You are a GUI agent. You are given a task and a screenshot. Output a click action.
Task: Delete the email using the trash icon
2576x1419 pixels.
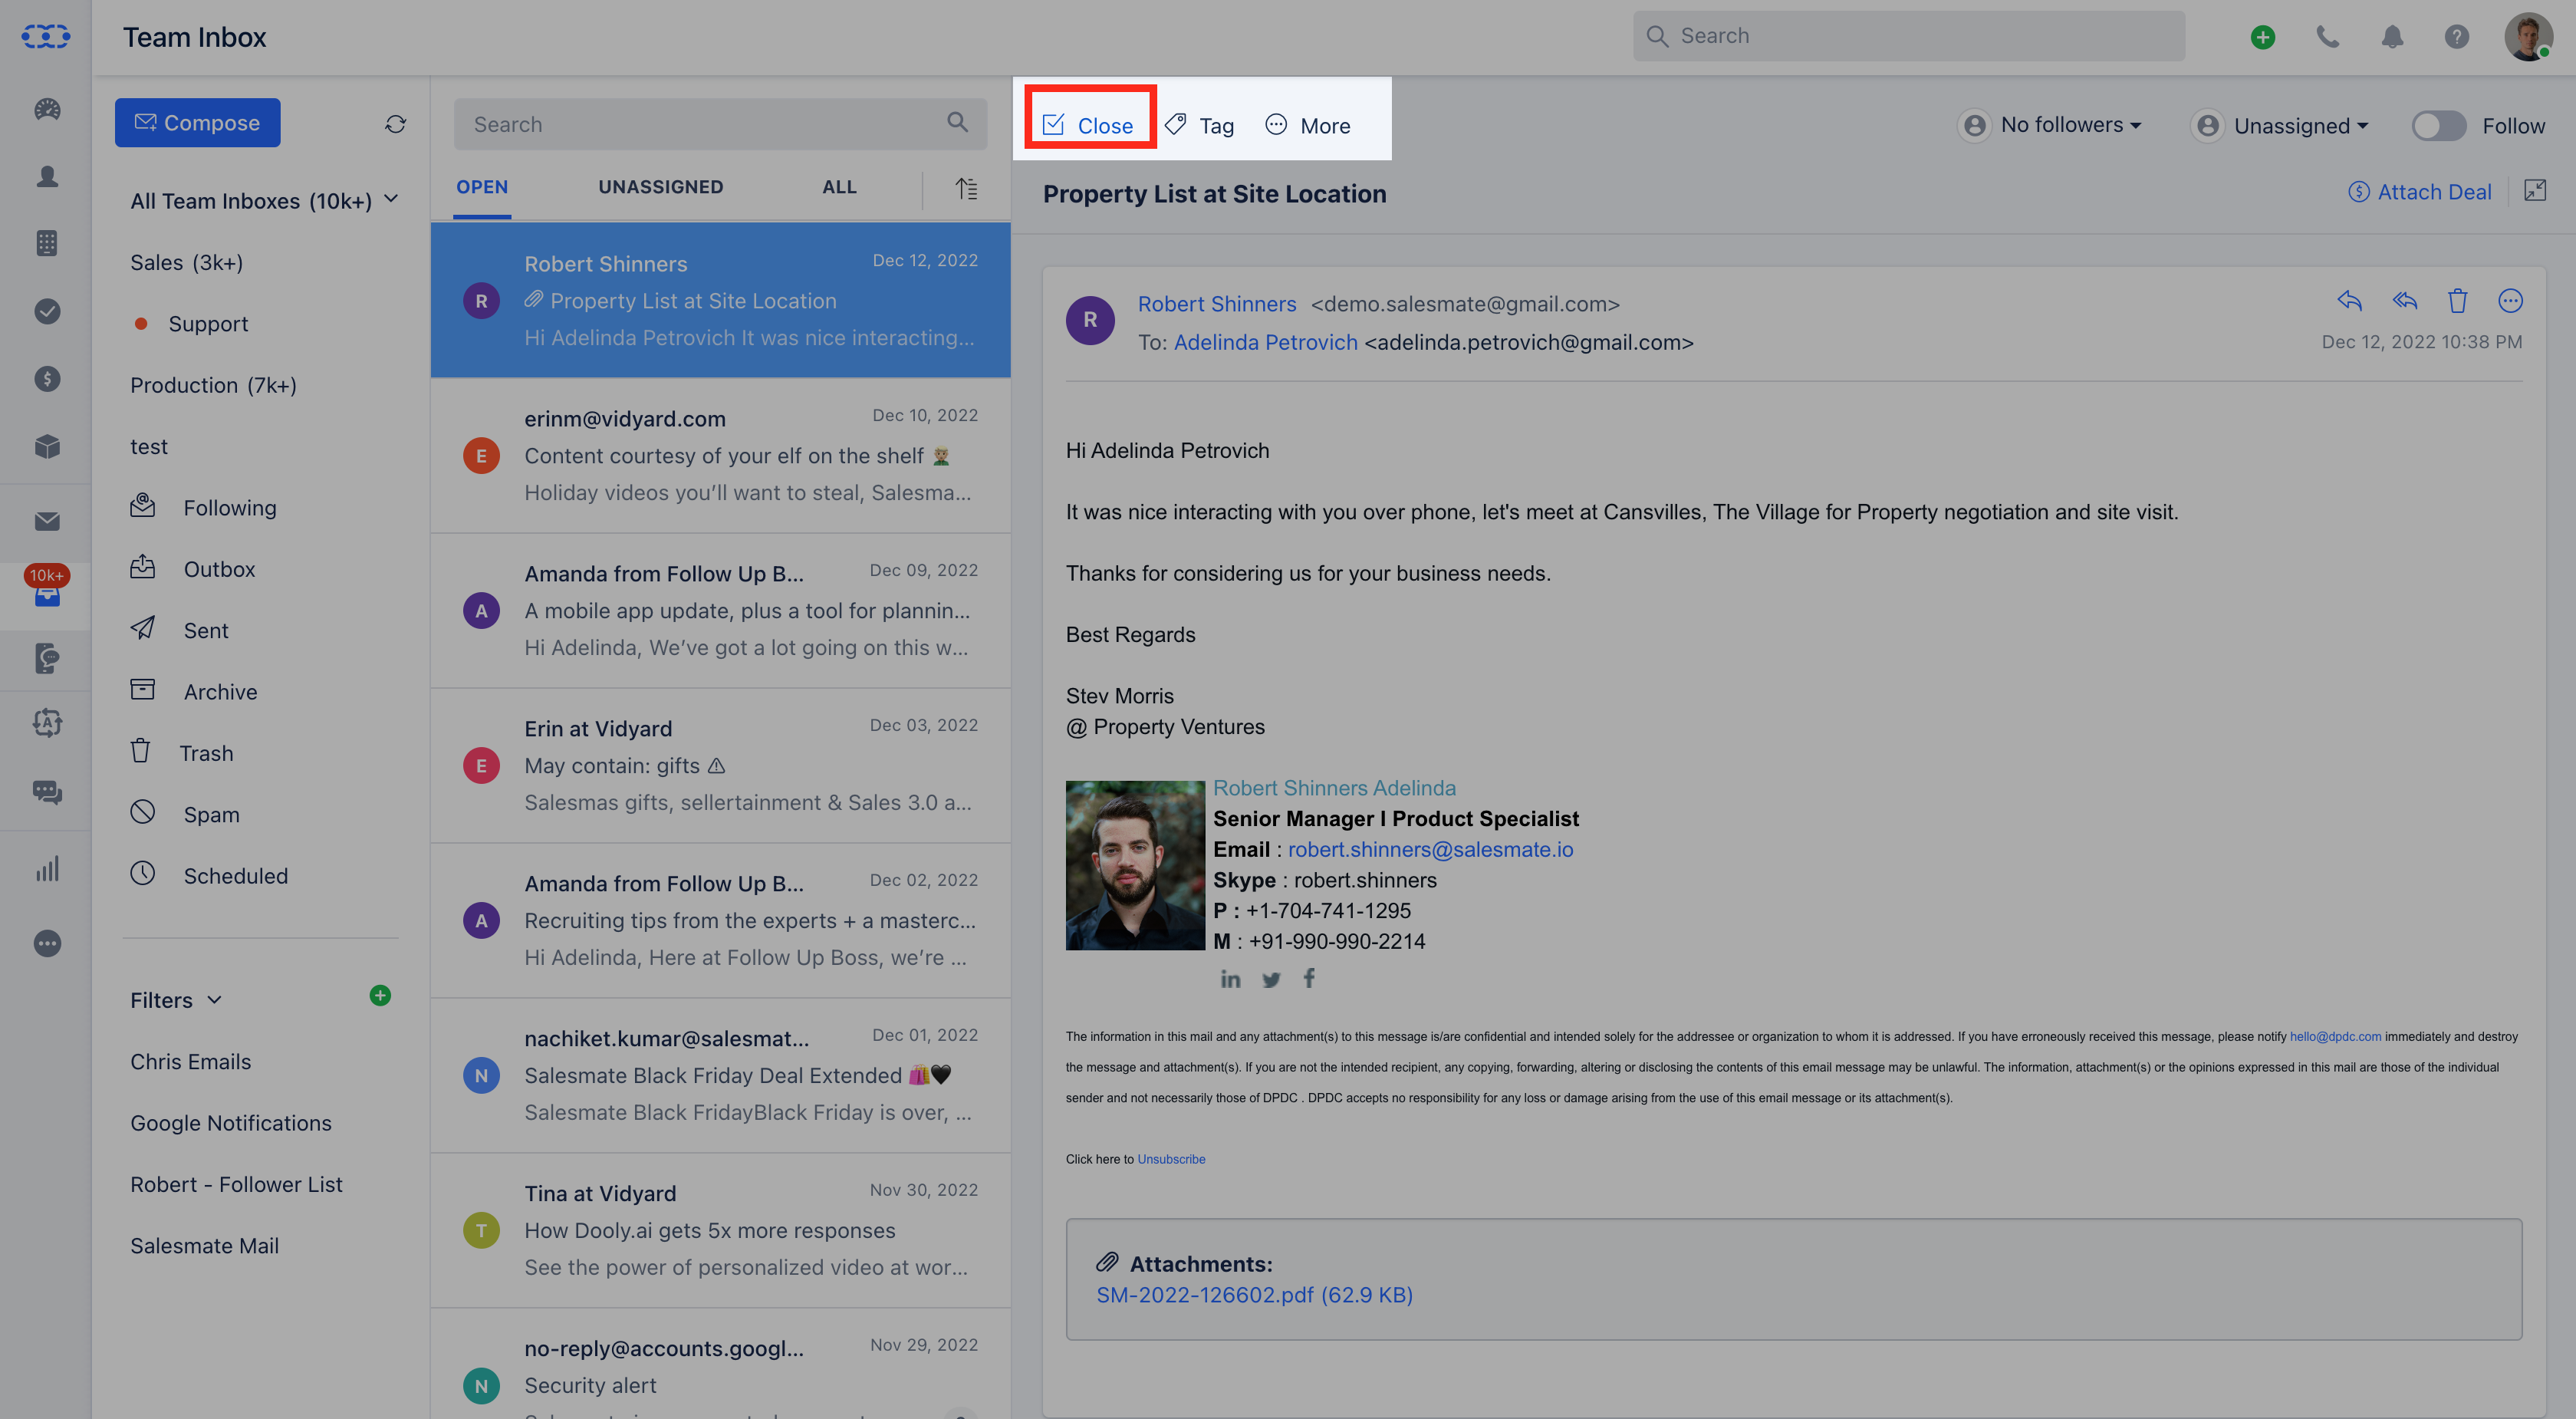2458,300
